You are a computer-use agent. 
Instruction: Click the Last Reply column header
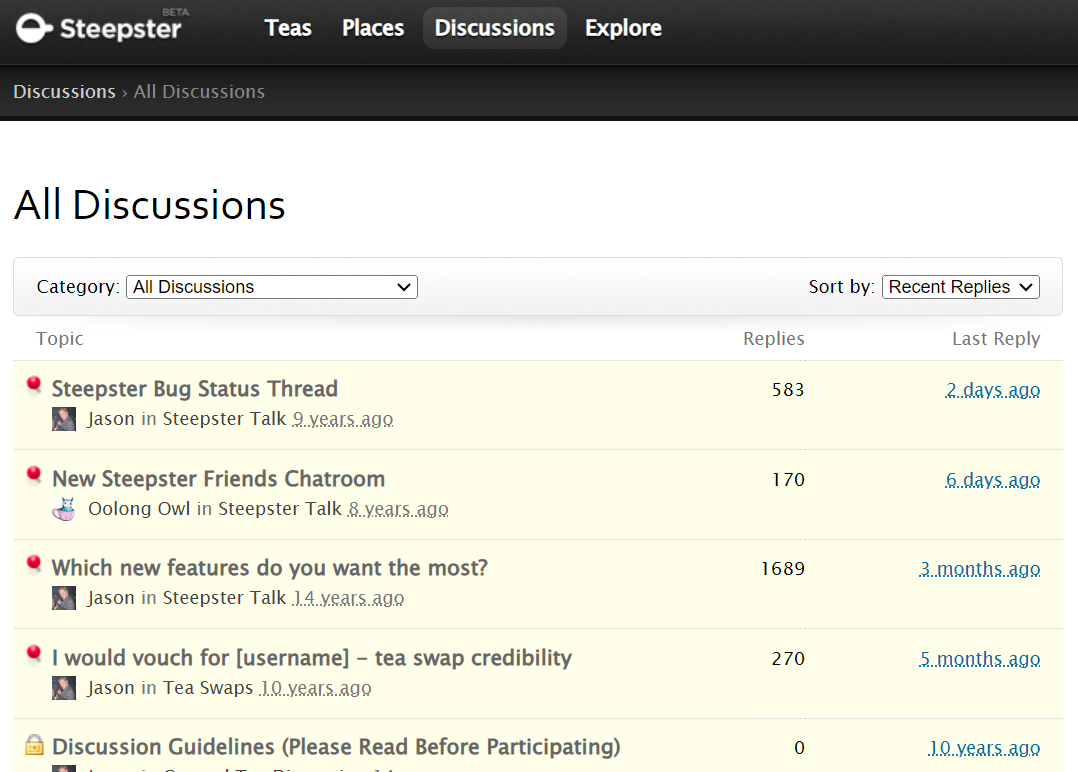click(x=996, y=339)
